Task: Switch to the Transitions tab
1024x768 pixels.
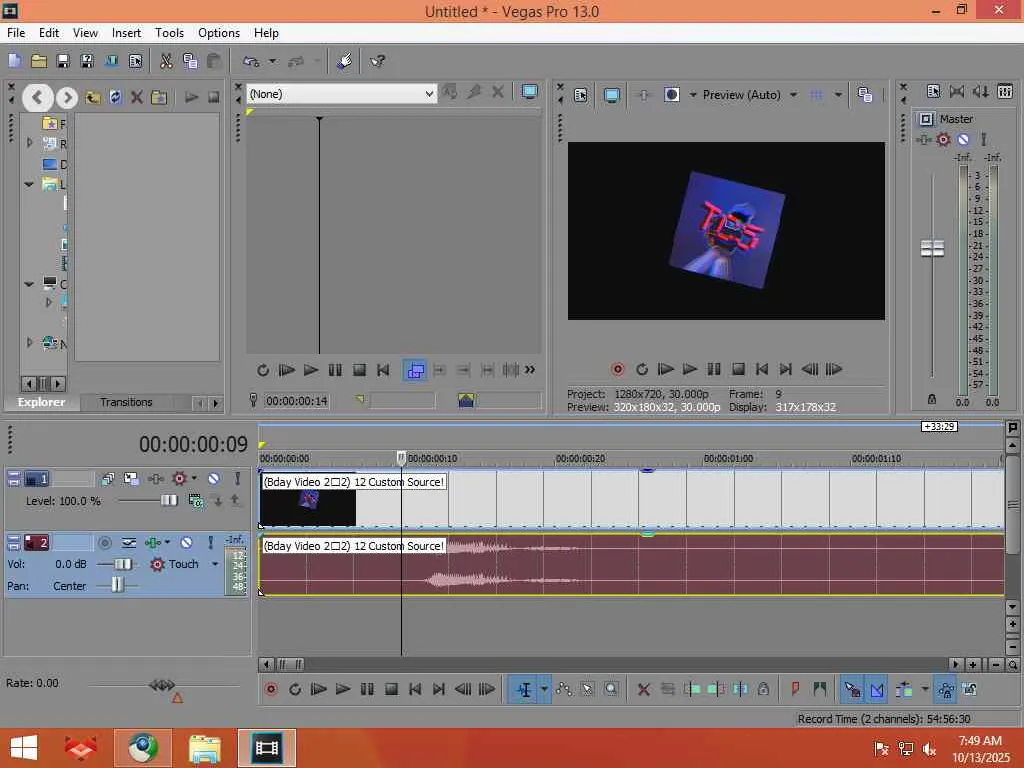Action: coord(126,402)
